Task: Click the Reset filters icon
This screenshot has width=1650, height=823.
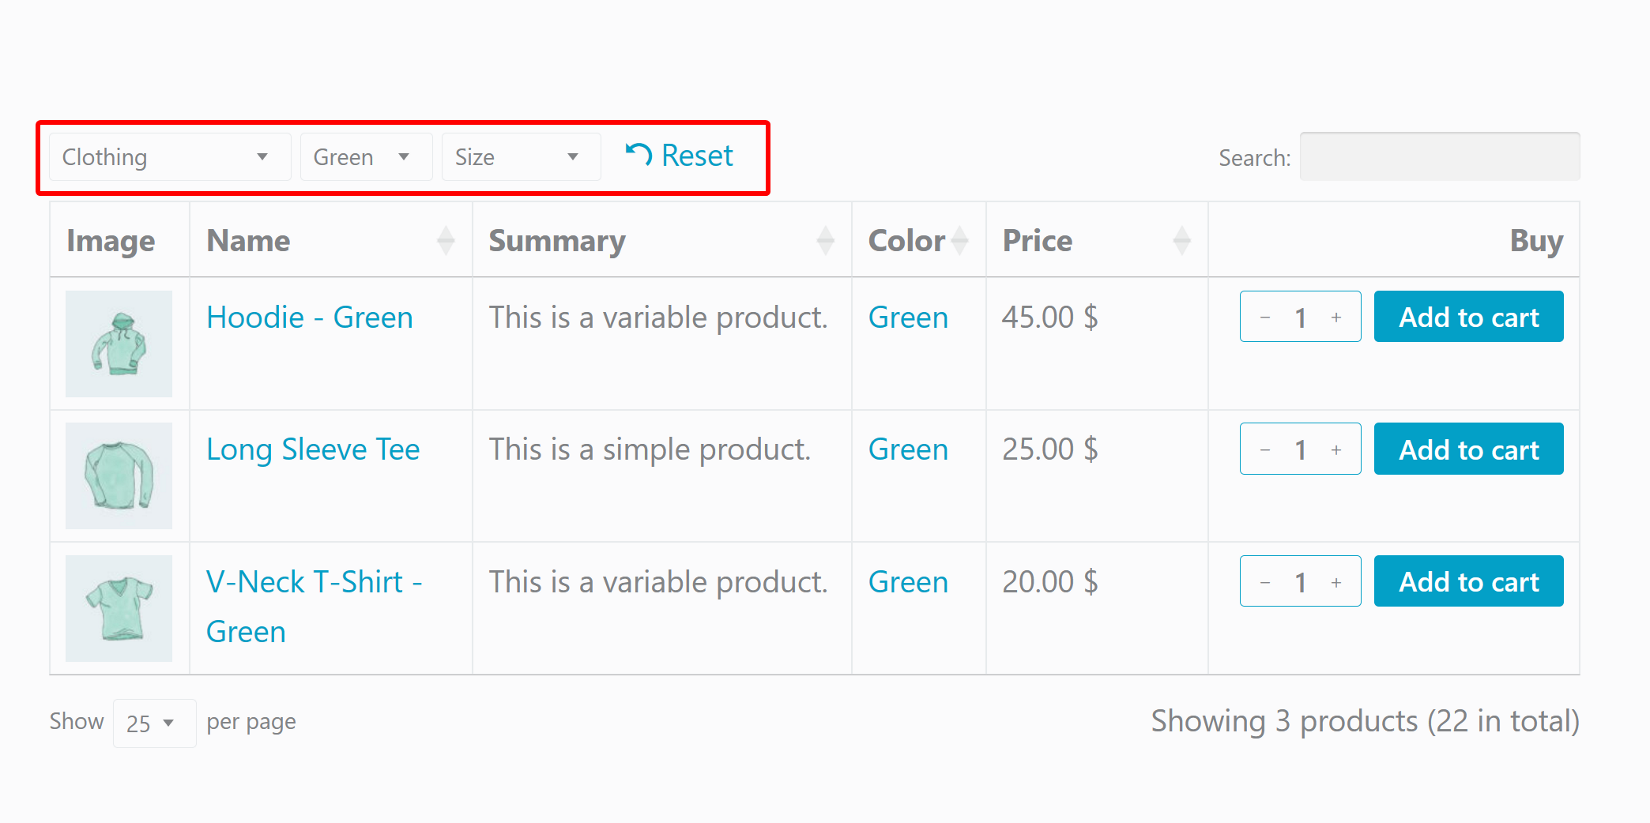Action: pos(639,155)
